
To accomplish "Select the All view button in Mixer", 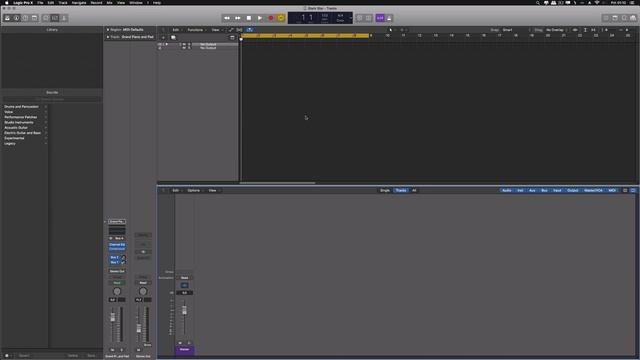I will pyautogui.click(x=414, y=191).
